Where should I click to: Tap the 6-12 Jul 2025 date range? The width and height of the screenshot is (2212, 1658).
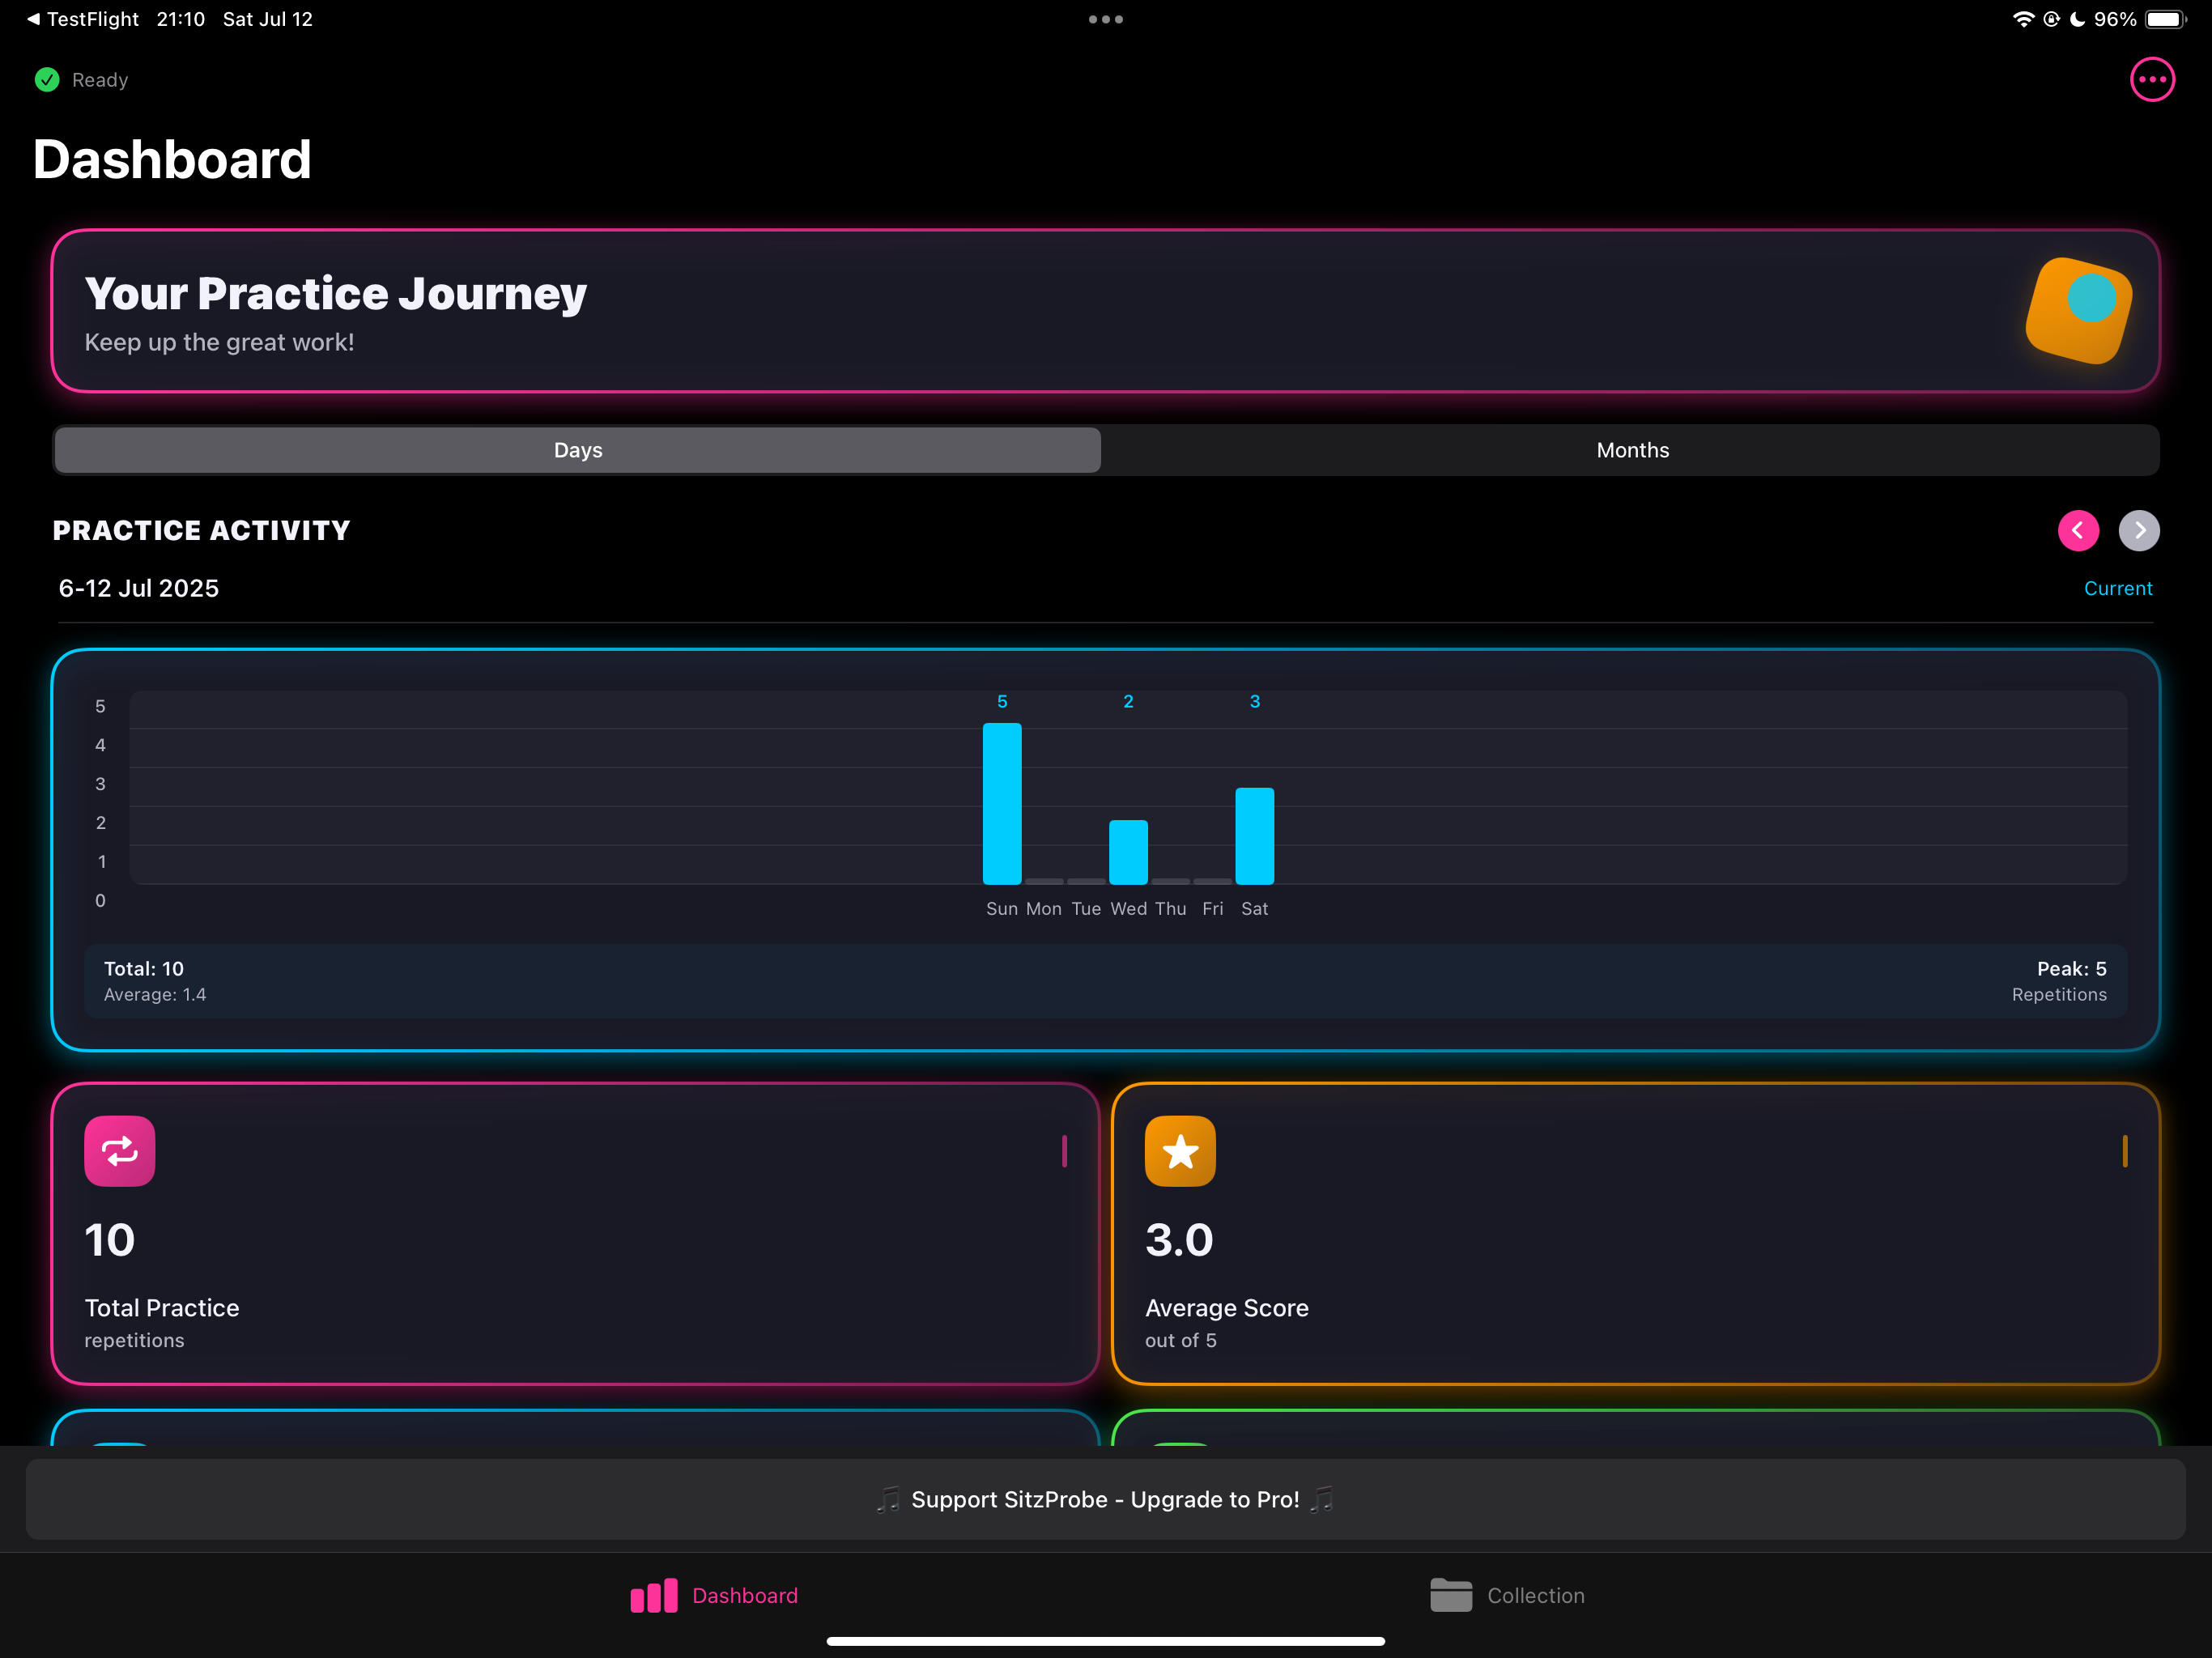click(x=138, y=588)
